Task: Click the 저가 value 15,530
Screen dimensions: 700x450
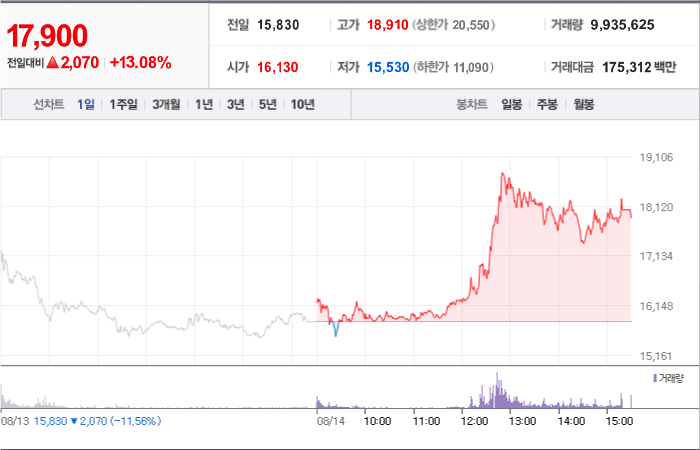Action: [388, 67]
